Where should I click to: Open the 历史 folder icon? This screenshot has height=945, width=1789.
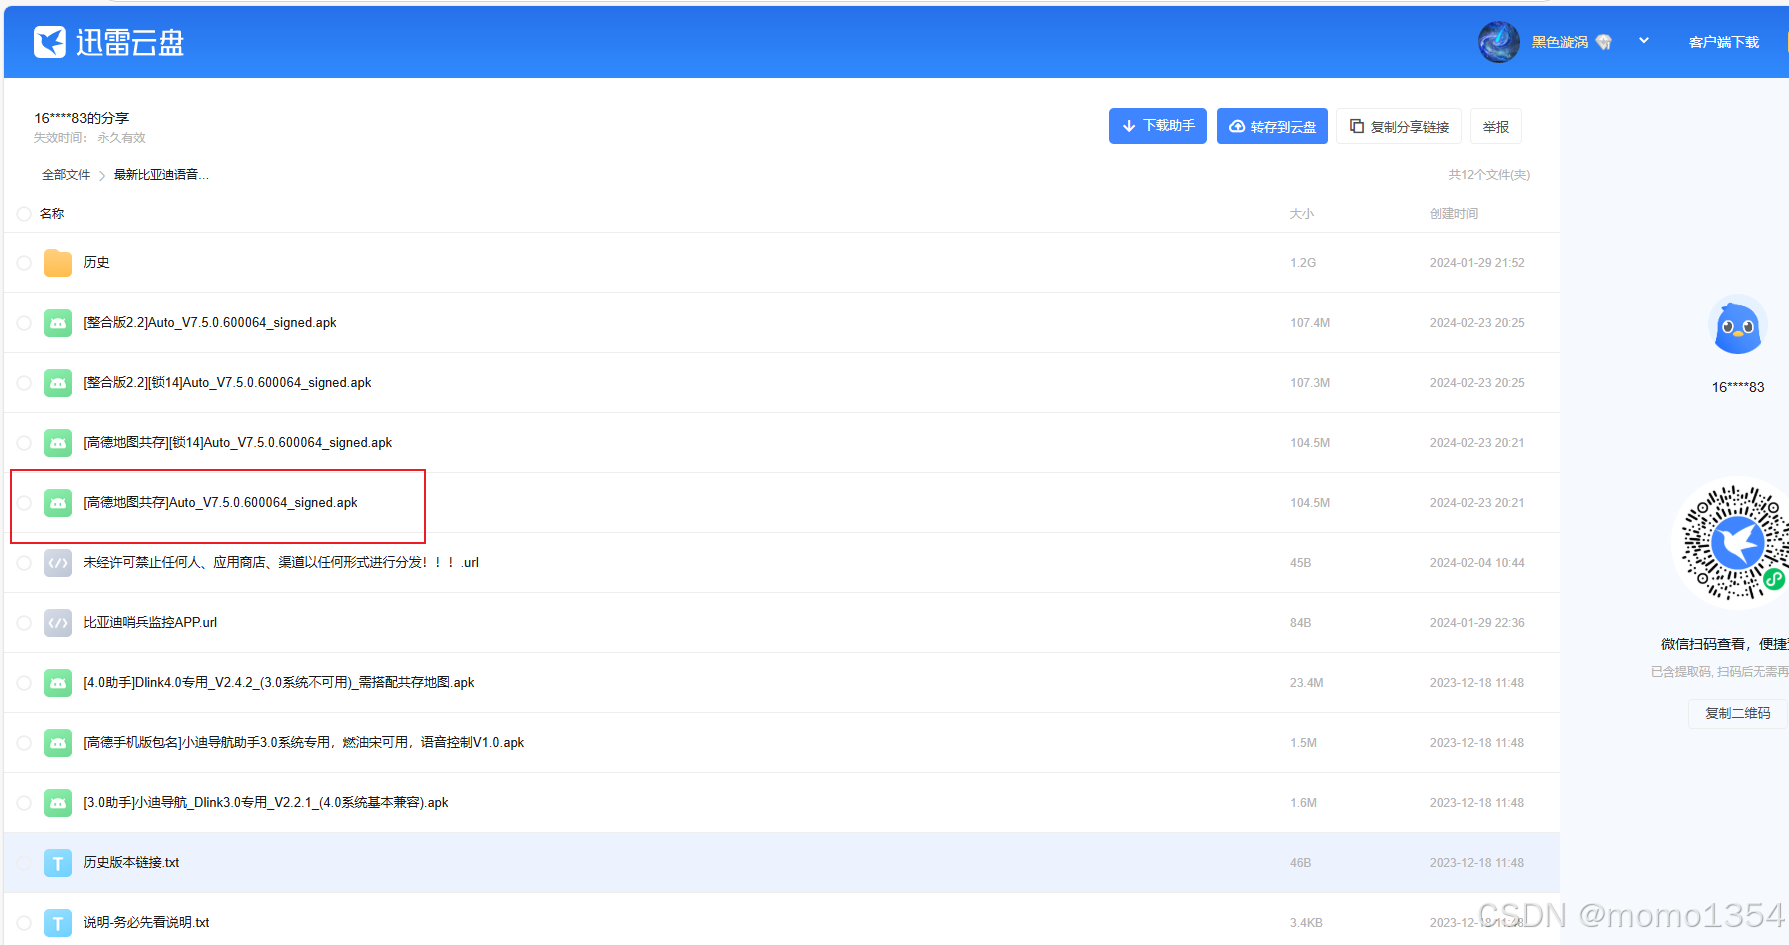pyautogui.click(x=58, y=263)
